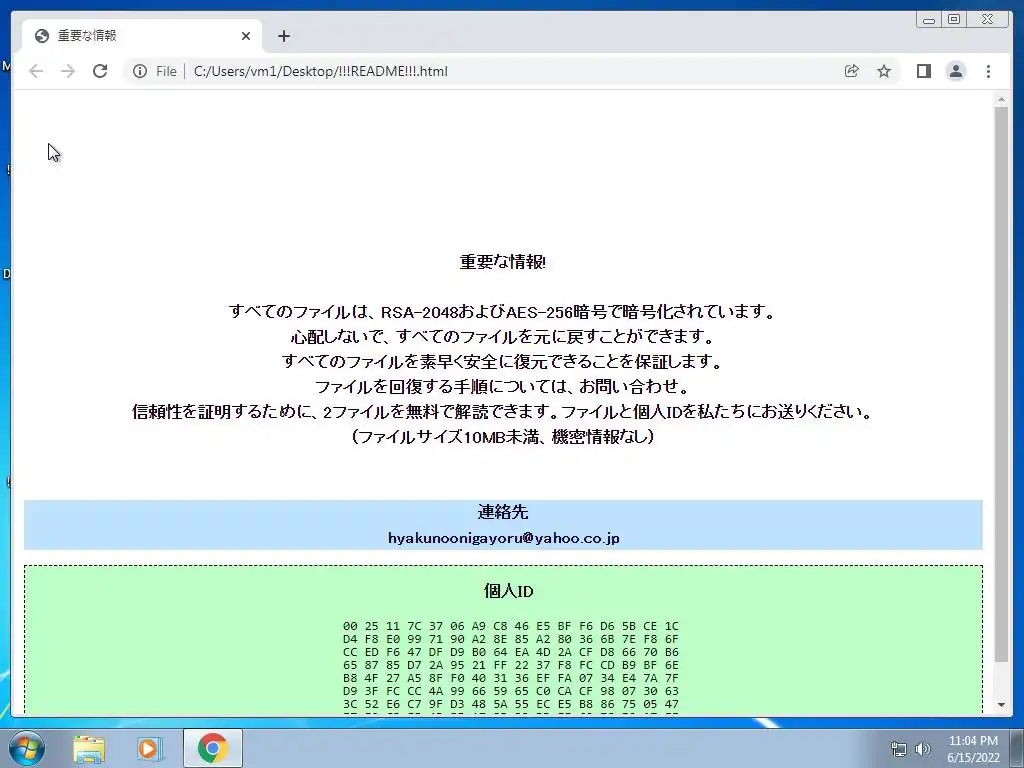Close the 重要な情報 tab
The height and width of the screenshot is (768, 1024).
(x=246, y=36)
